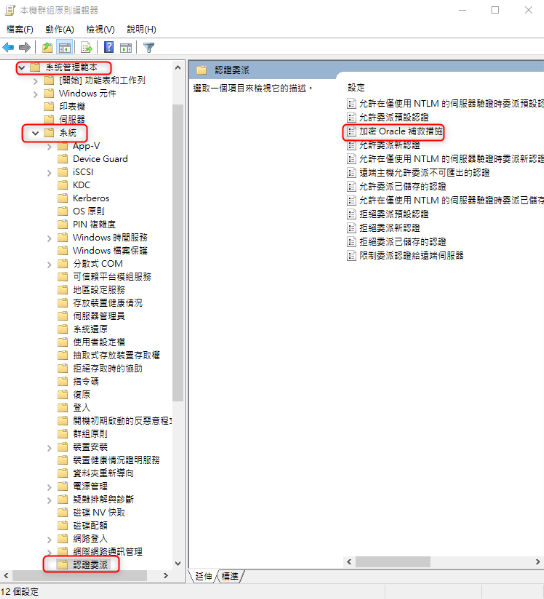Viewport: 544px width, 599px height.
Task: Collapse the 系統 folder chevron
Action: pos(35,133)
